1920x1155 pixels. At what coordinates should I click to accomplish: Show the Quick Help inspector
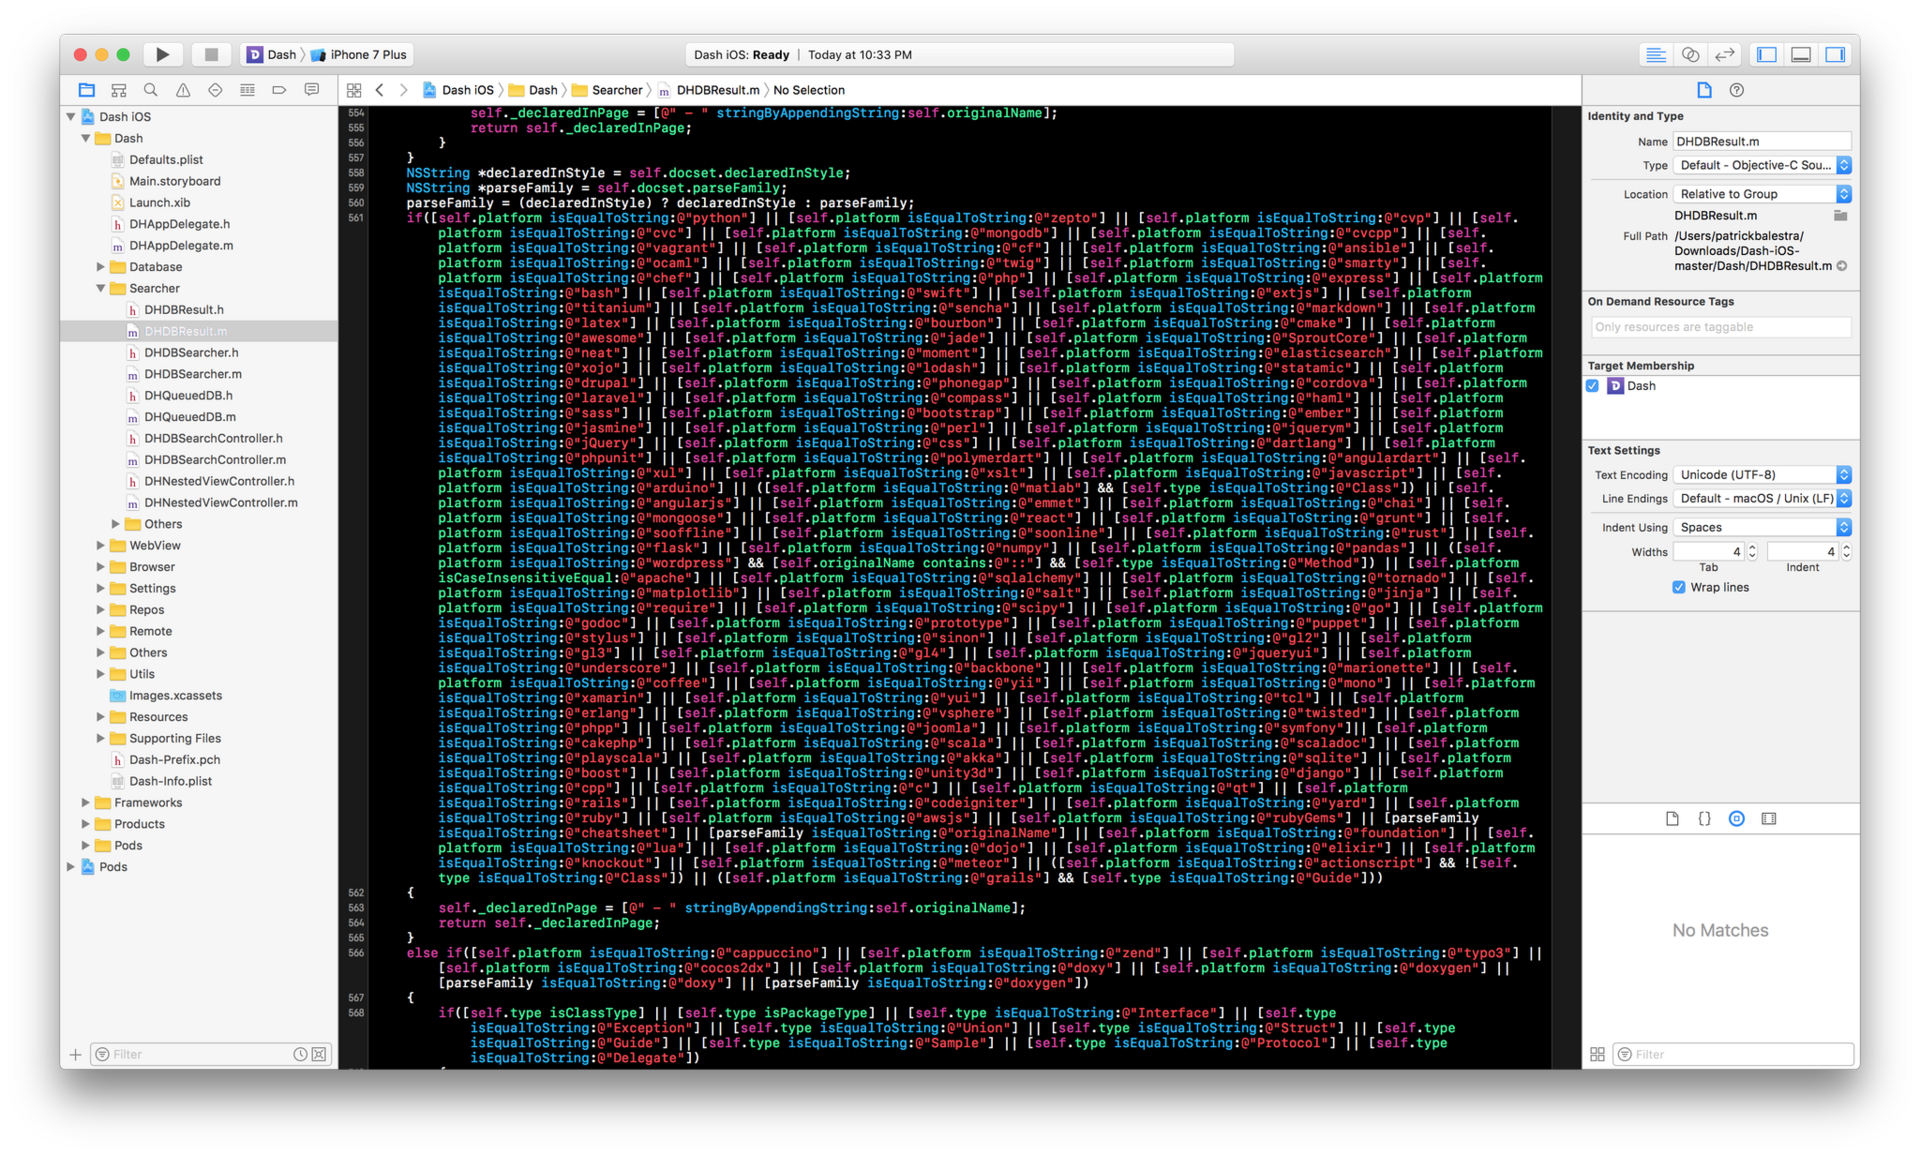pos(1737,90)
